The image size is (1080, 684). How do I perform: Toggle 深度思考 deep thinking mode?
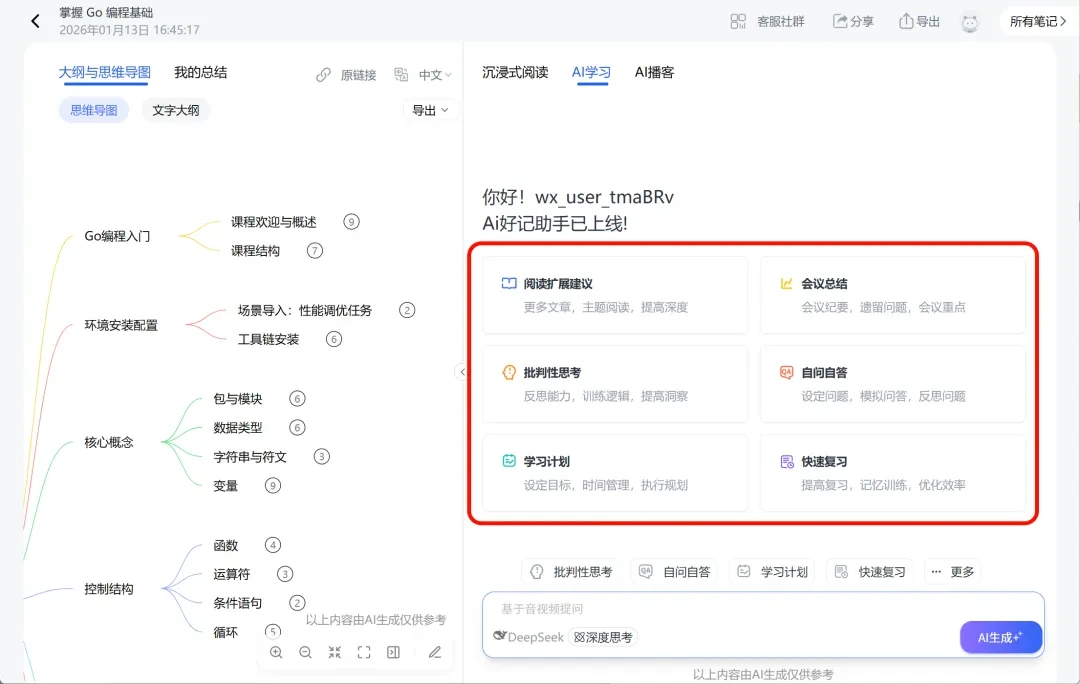pyautogui.click(x=603, y=637)
